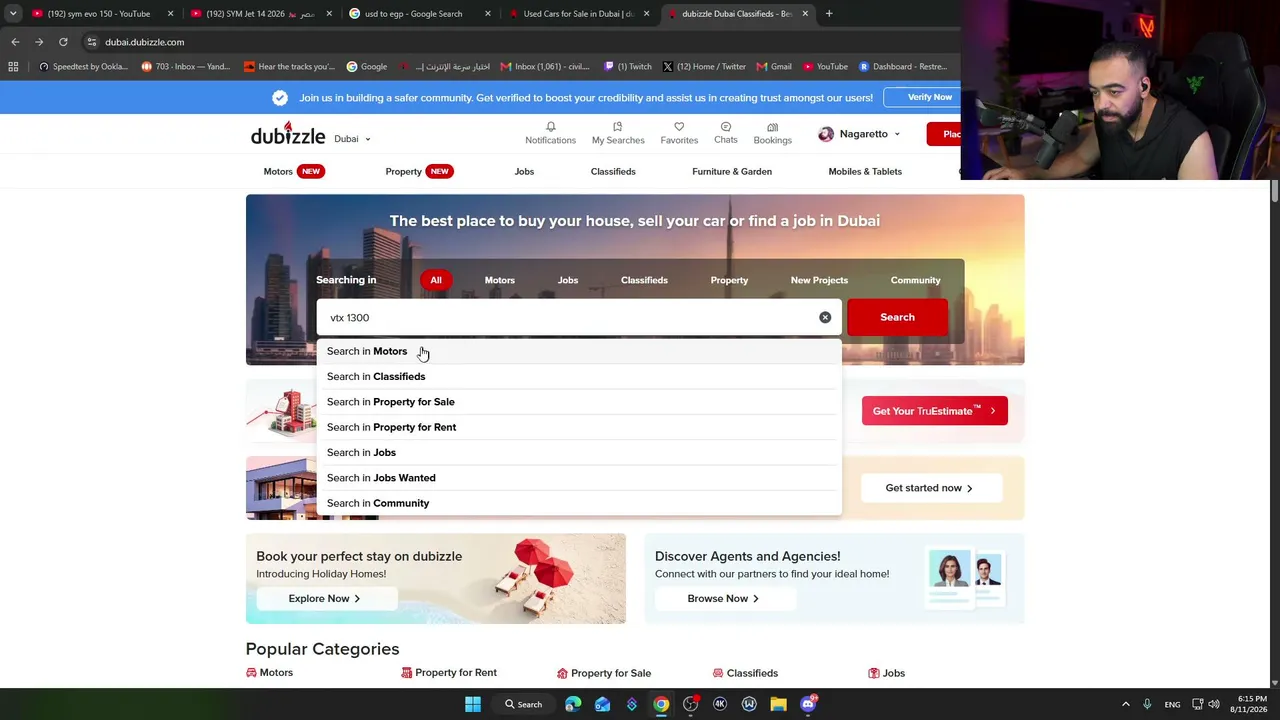The image size is (1280, 720).
Task: Click Browse Now for Agents and Agencies
Action: 723,598
